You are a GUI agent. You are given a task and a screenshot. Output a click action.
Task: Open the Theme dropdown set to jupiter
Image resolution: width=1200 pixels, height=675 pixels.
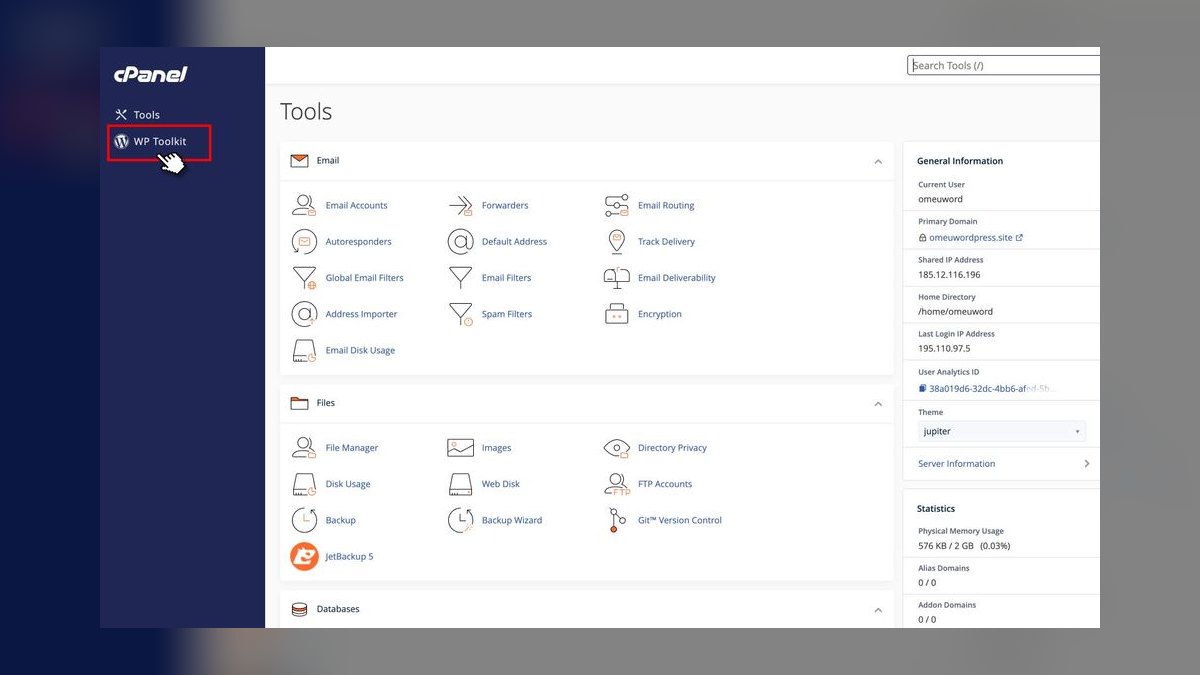click(x=1002, y=431)
